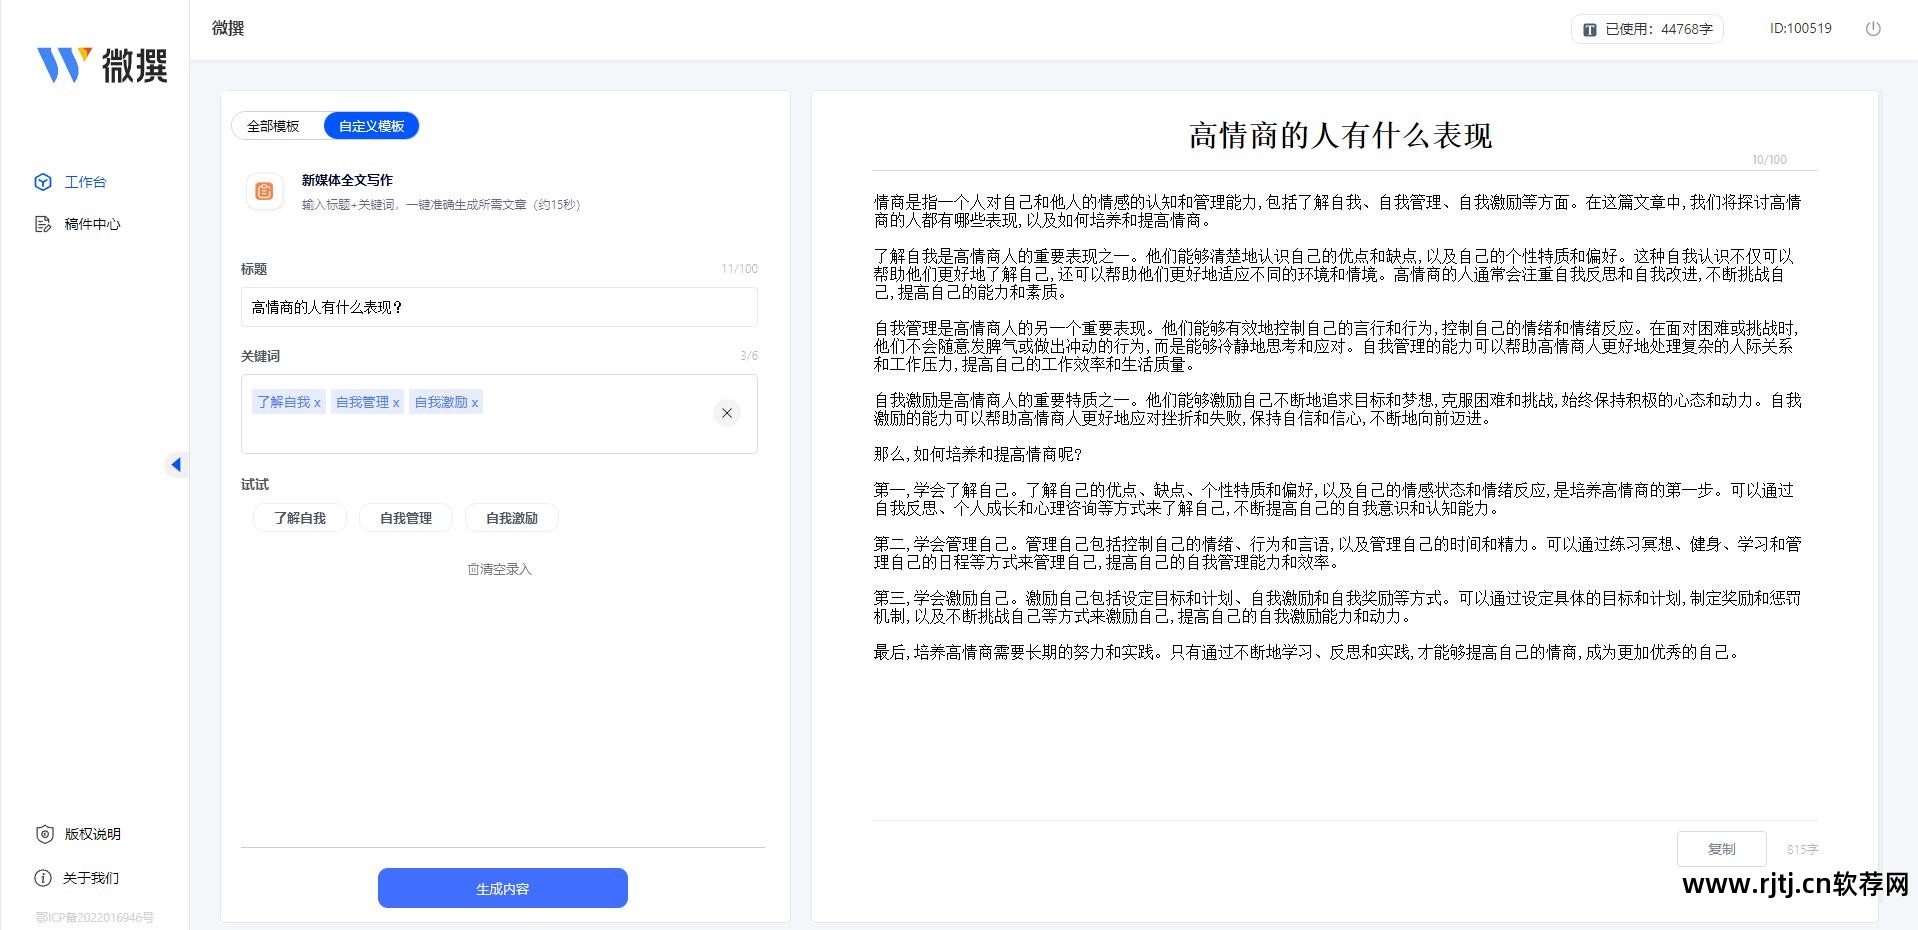
Task: Focus the 标题 input field
Action: tap(498, 307)
